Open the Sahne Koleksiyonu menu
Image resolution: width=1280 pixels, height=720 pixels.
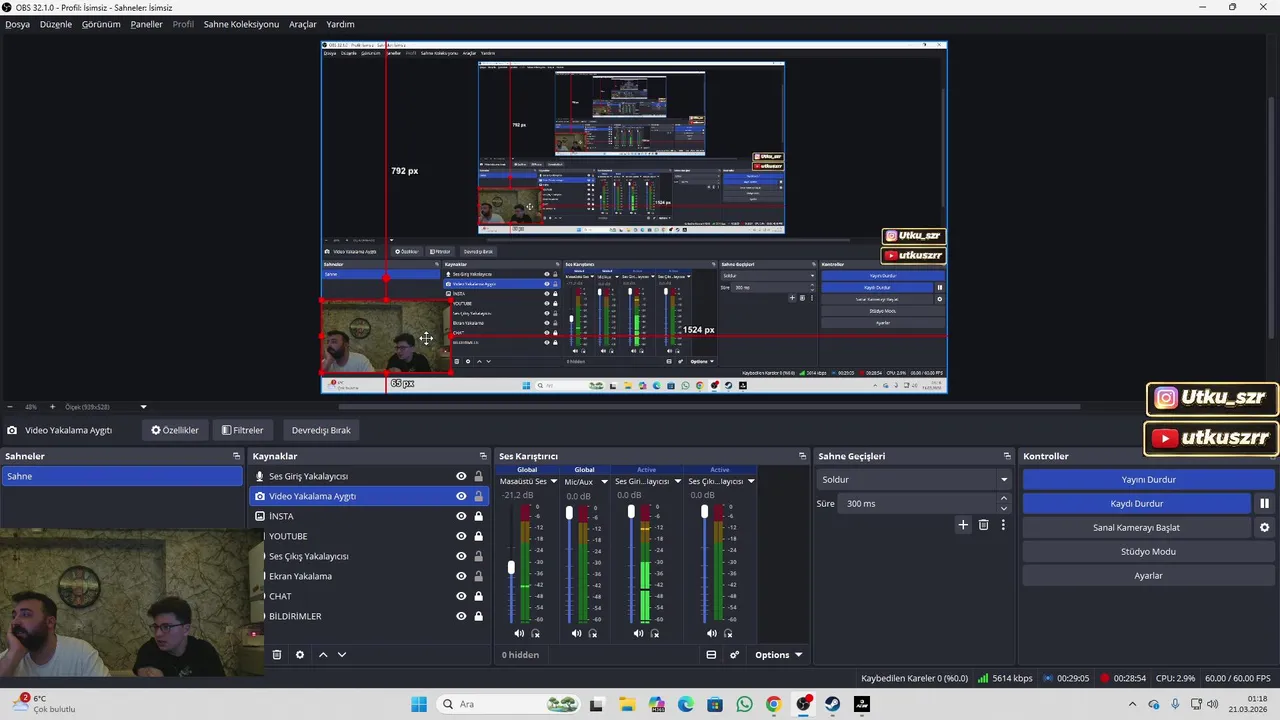pos(241,24)
